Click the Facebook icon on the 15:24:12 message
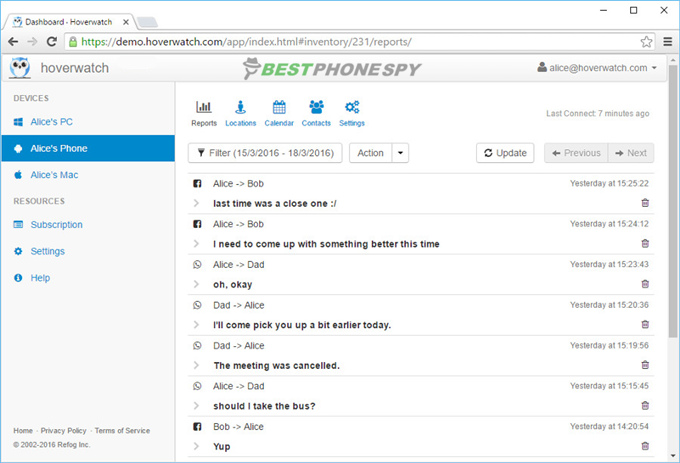Viewport: 680px width, 463px height. click(197, 224)
